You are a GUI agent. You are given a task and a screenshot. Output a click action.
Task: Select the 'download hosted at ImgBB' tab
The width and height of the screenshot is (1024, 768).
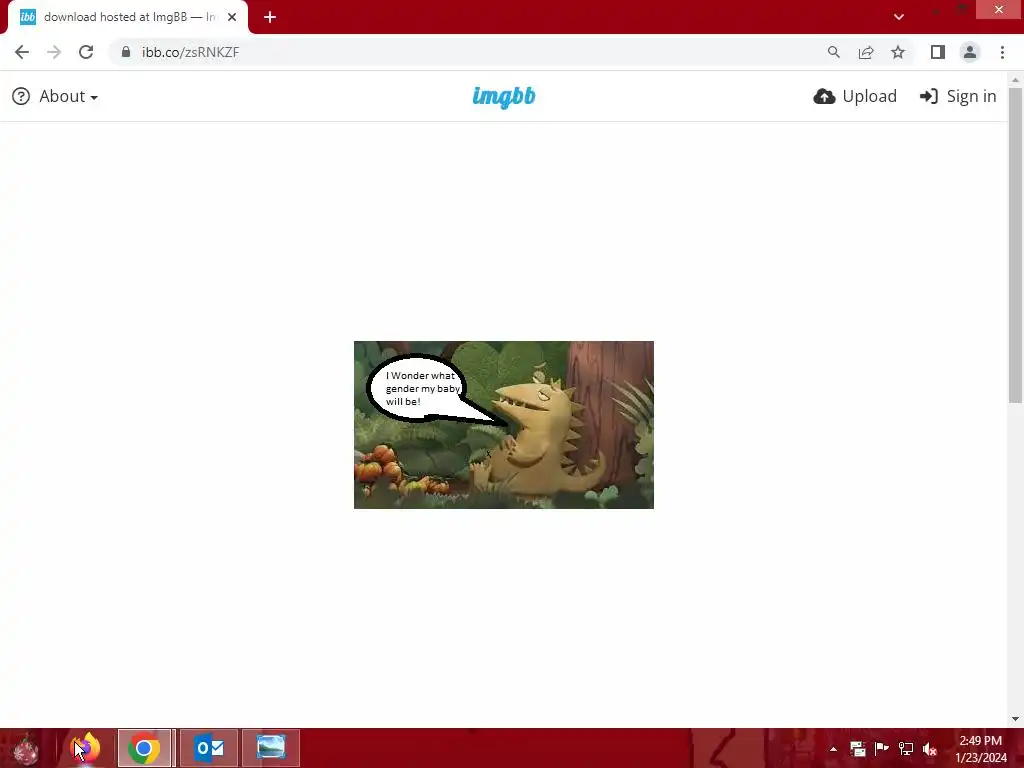(x=128, y=17)
